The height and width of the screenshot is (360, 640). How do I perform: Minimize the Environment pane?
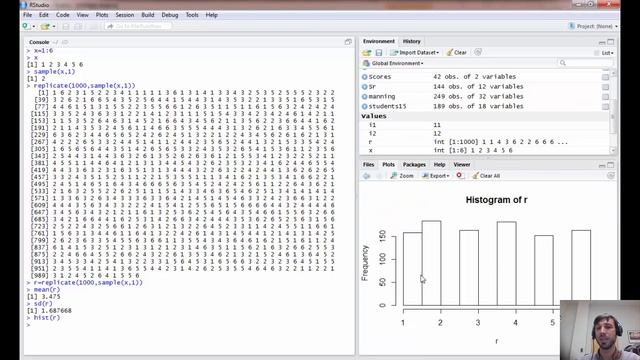click(602, 42)
